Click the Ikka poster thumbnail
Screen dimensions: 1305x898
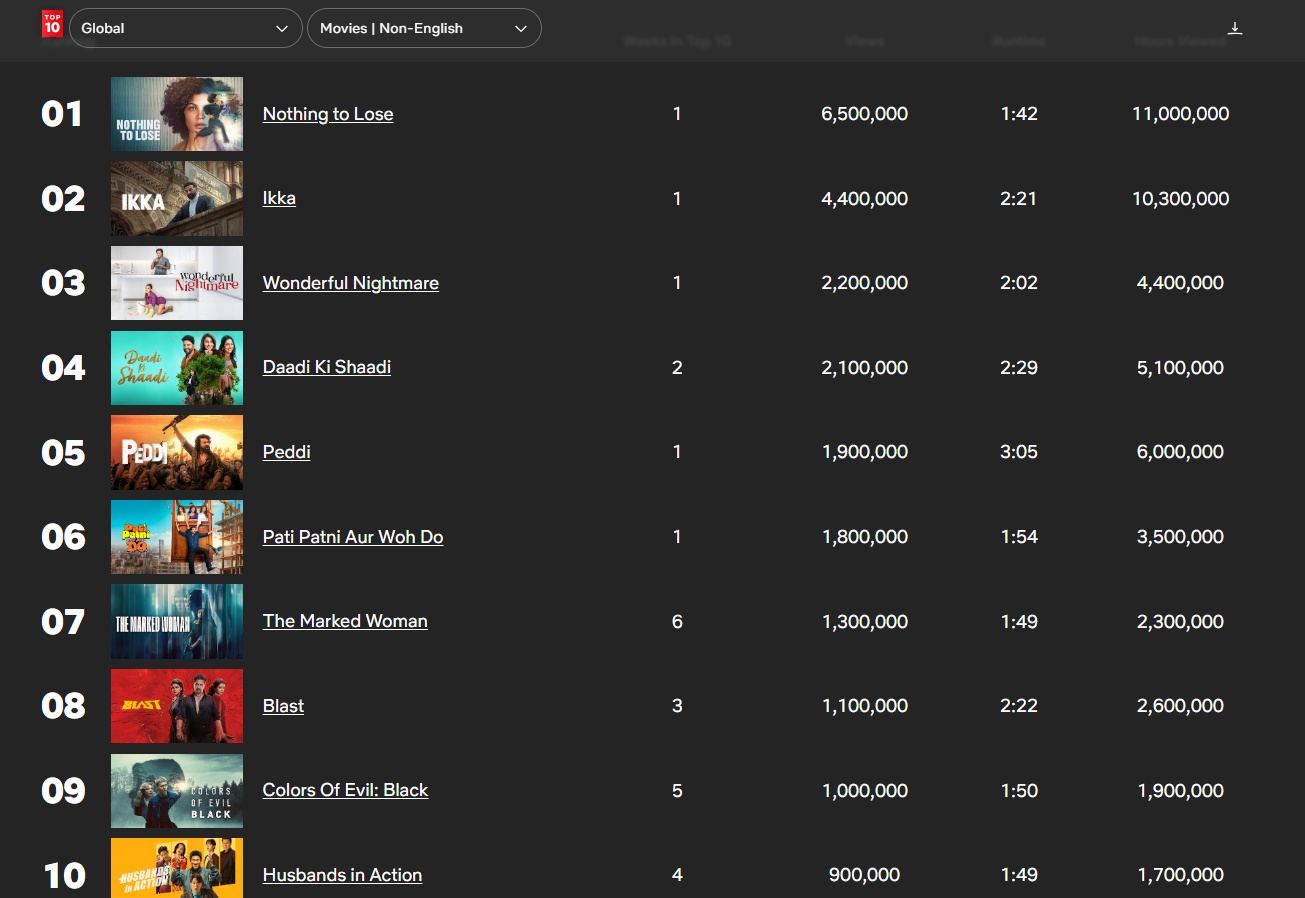[177, 199]
